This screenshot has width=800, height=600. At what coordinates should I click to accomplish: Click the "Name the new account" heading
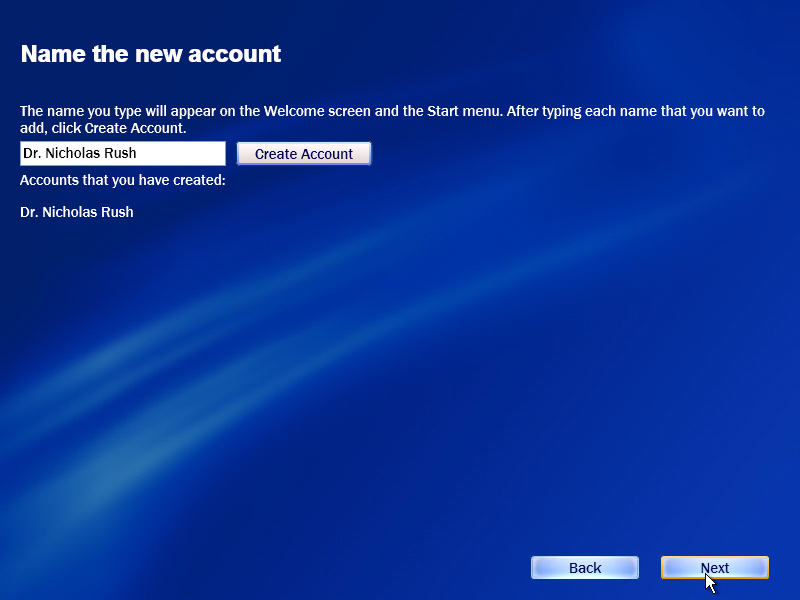click(151, 54)
